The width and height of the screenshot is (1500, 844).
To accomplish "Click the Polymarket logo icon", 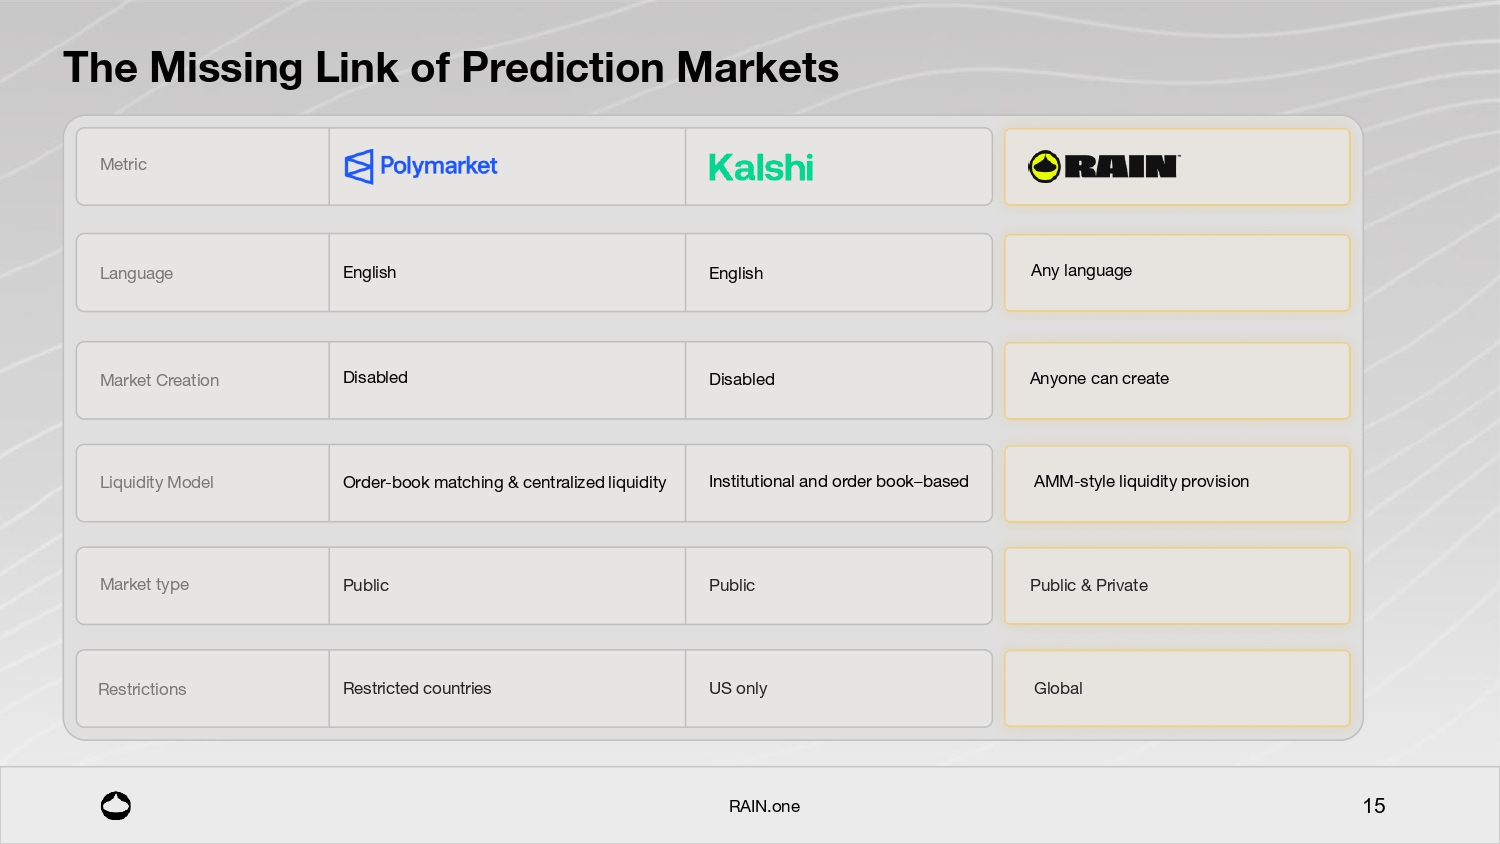I will click(x=358, y=166).
